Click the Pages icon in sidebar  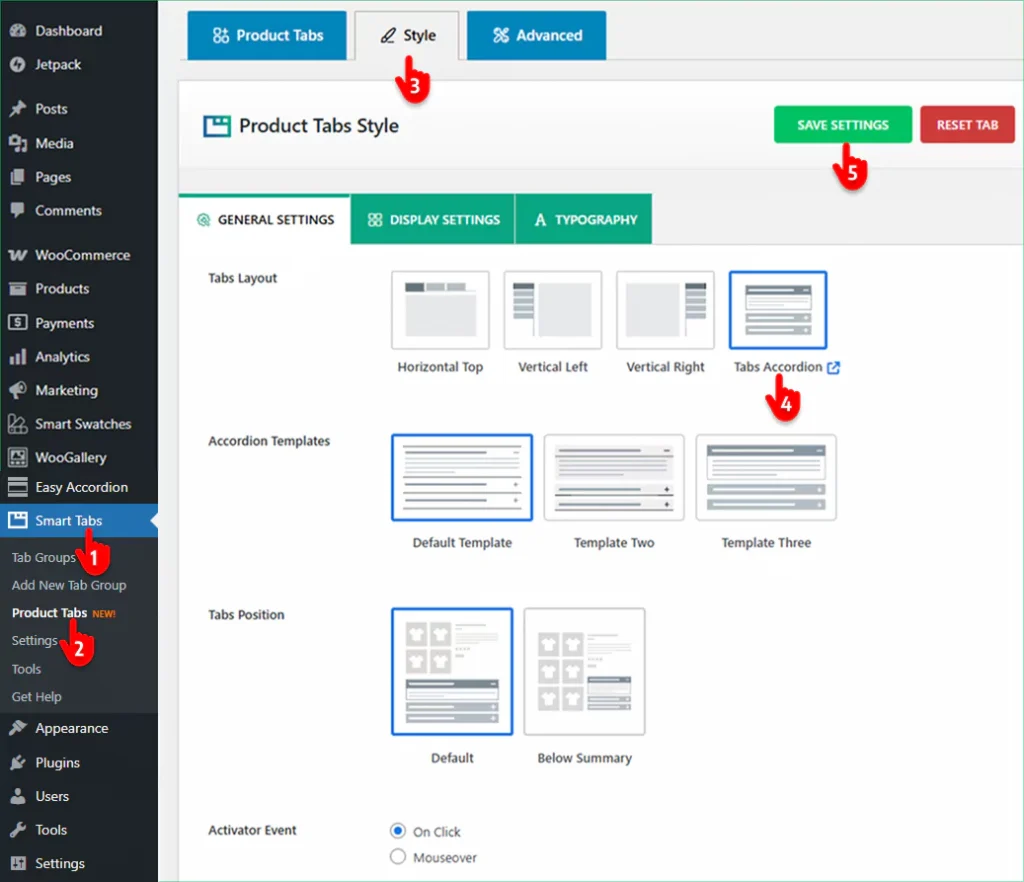(x=18, y=177)
